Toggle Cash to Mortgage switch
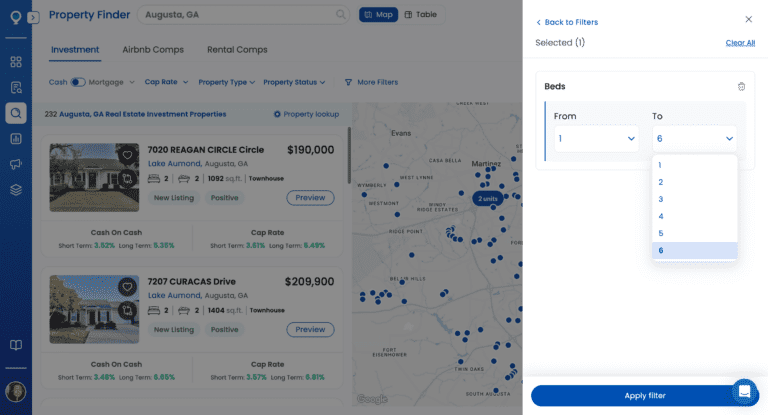 [x=78, y=82]
